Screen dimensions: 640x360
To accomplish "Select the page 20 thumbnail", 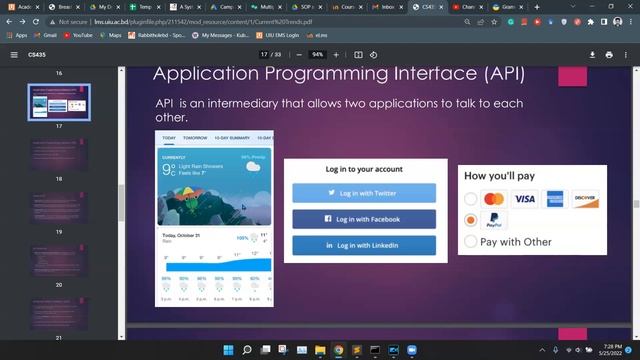I will [59, 261].
